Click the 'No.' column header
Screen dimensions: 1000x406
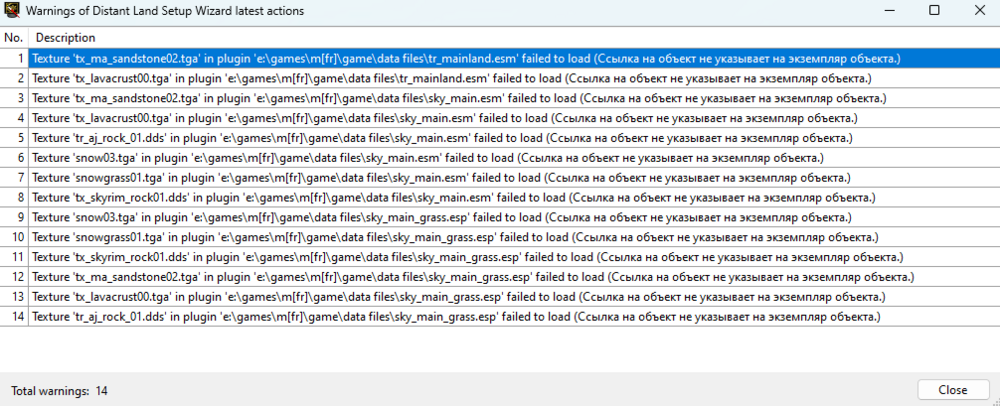(14, 38)
